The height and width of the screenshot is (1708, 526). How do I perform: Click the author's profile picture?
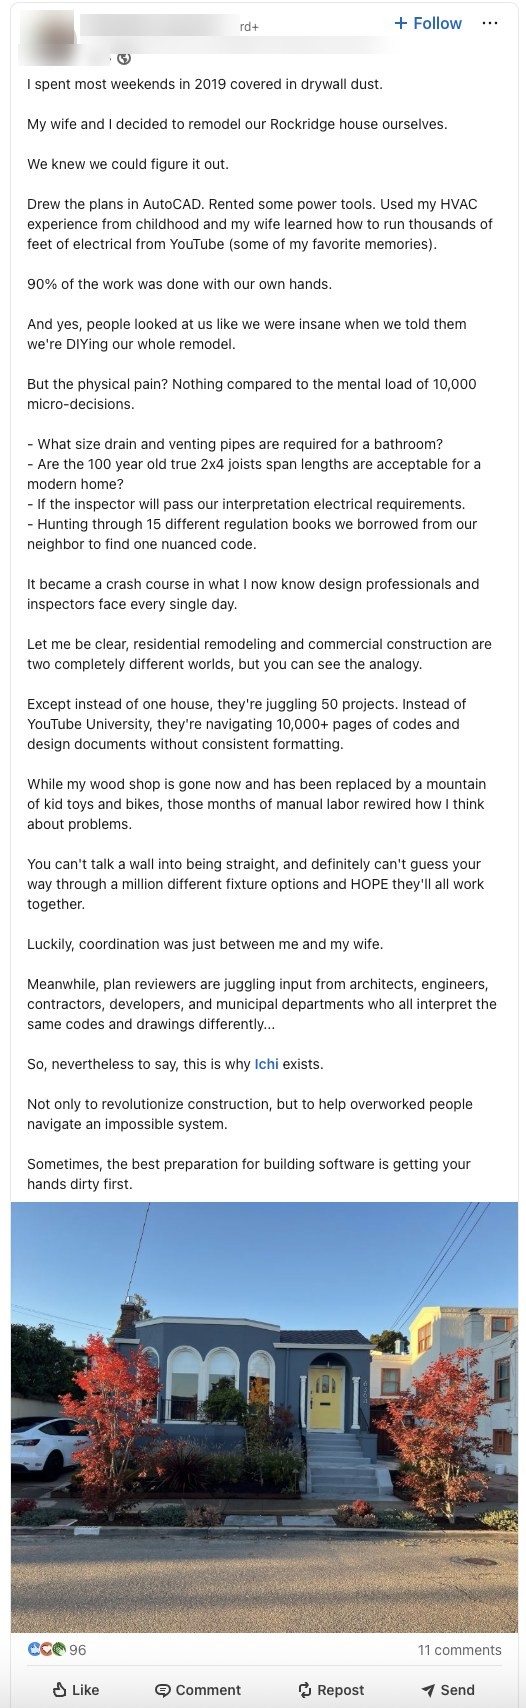47,37
